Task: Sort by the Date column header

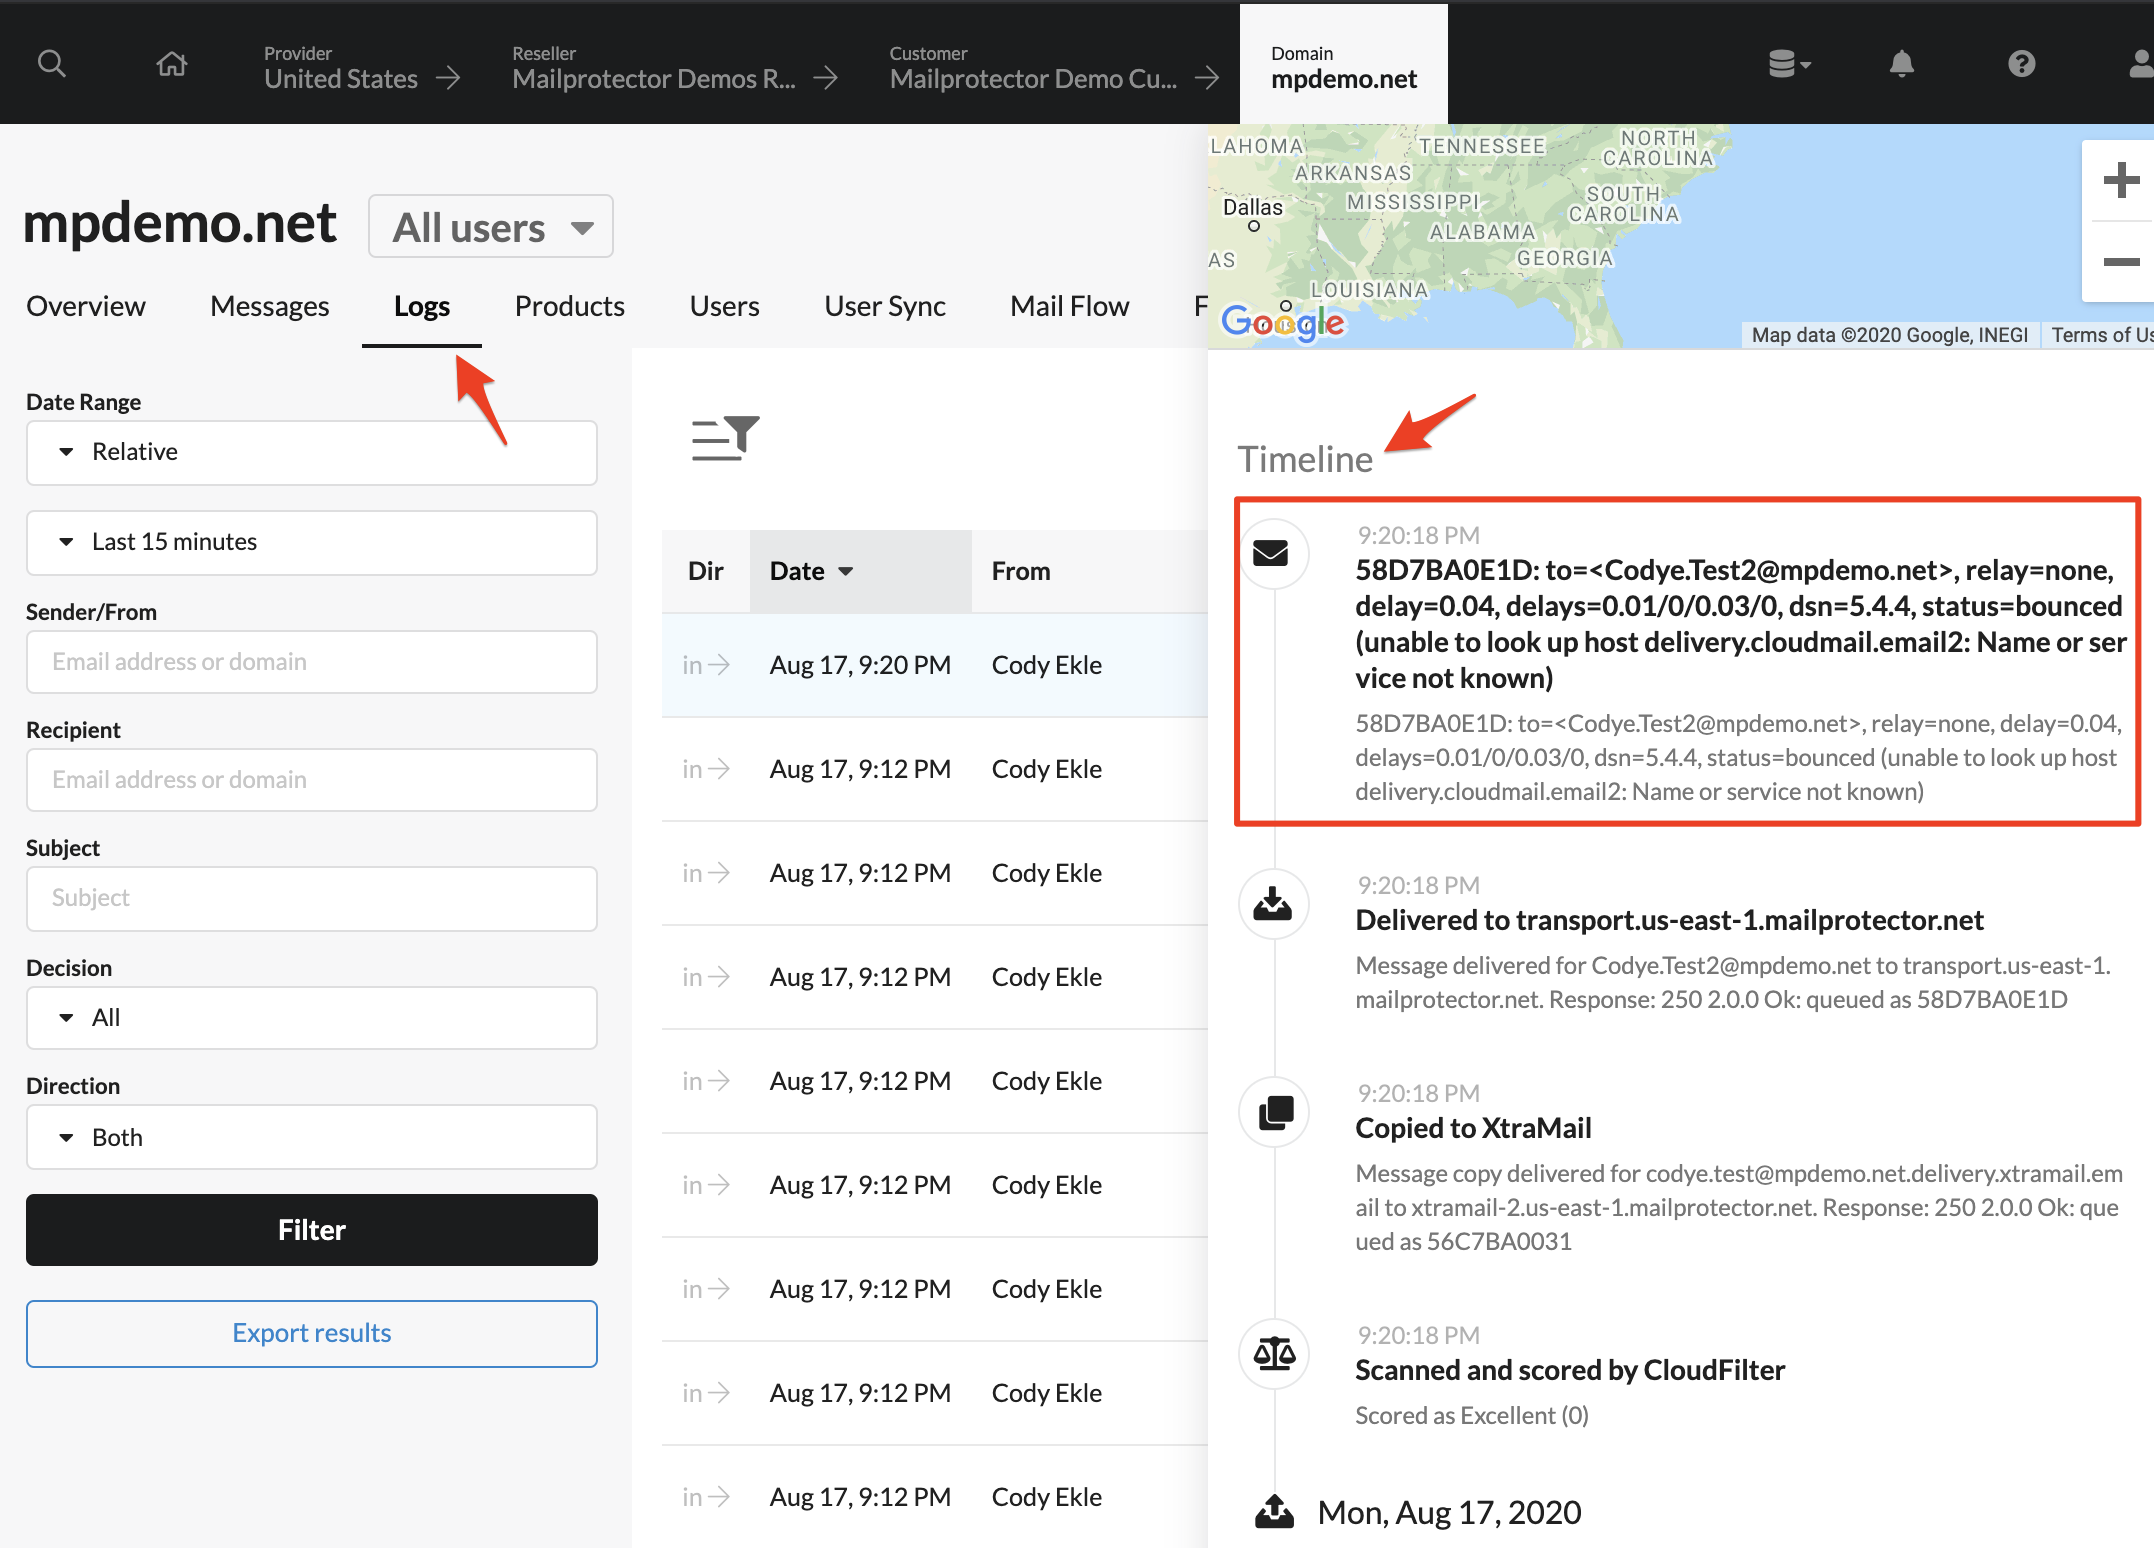Action: point(860,571)
